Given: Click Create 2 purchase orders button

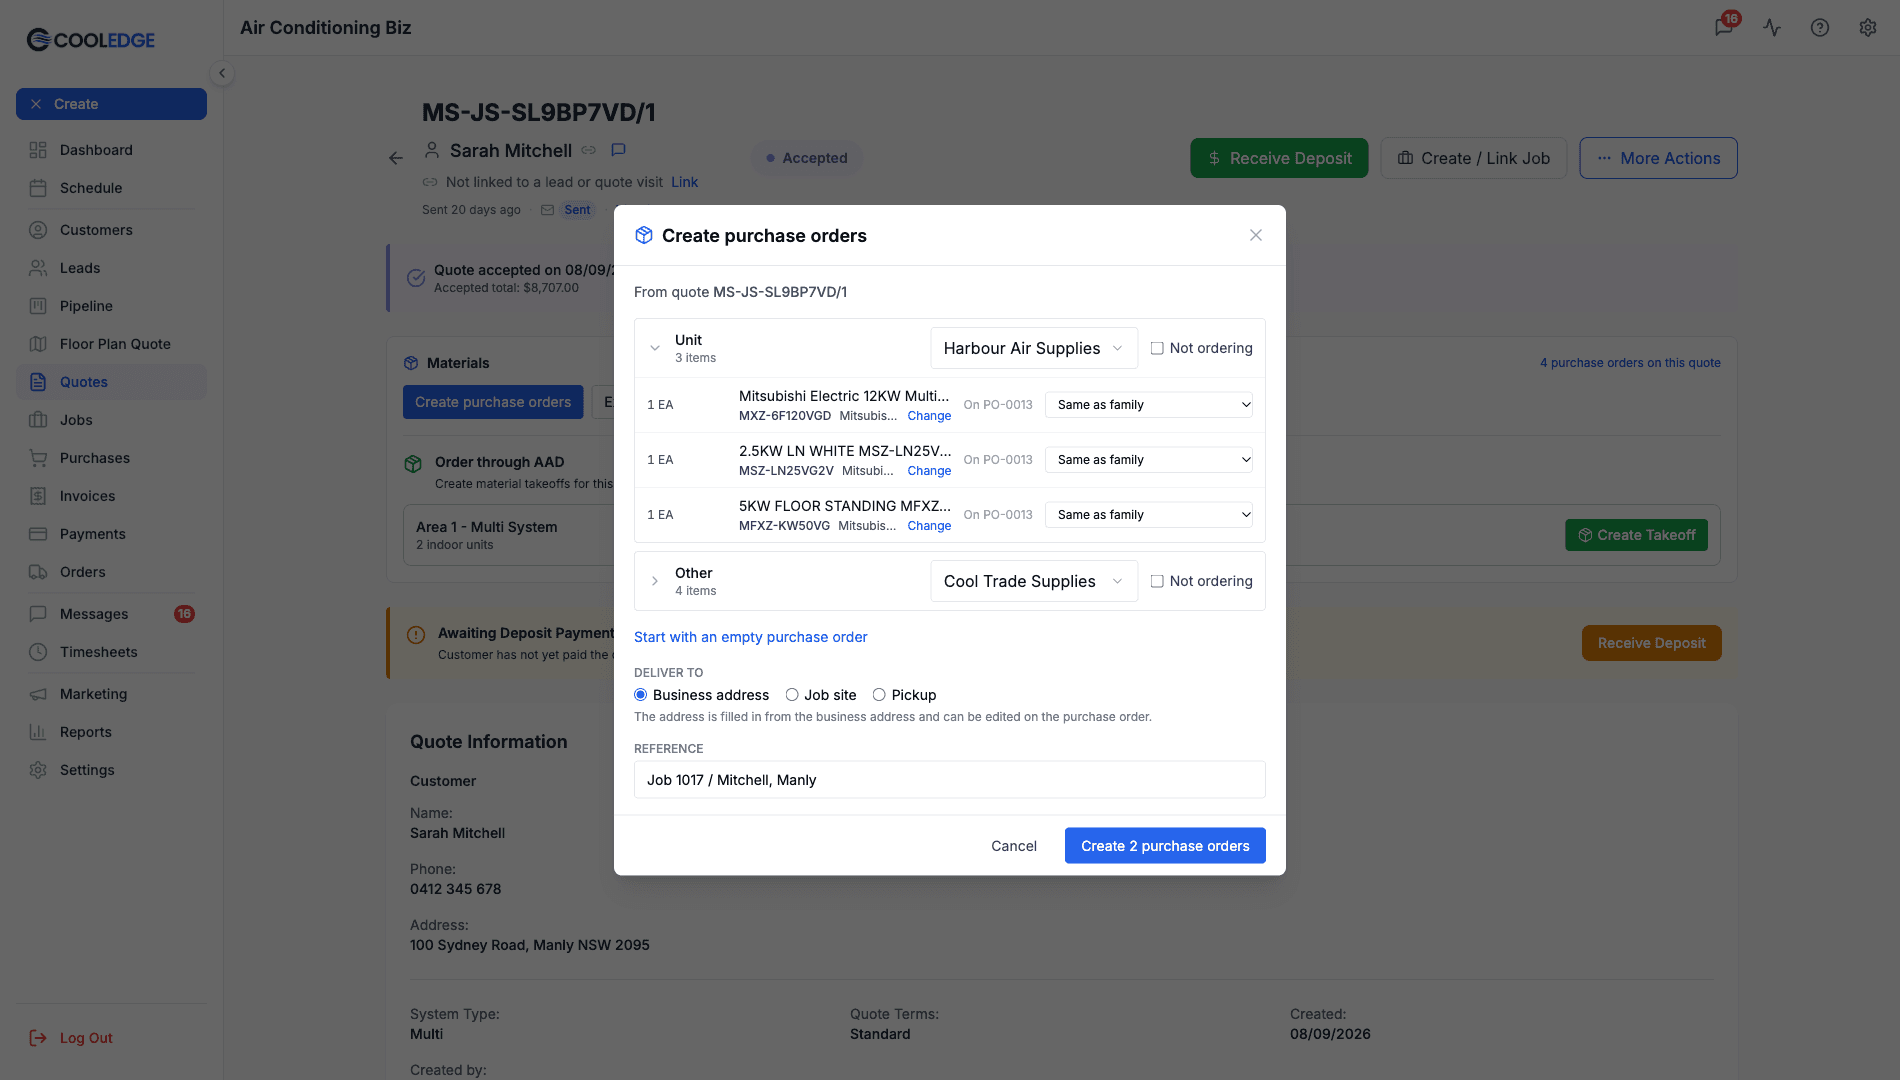Looking at the screenshot, I should click(1165, 846).
